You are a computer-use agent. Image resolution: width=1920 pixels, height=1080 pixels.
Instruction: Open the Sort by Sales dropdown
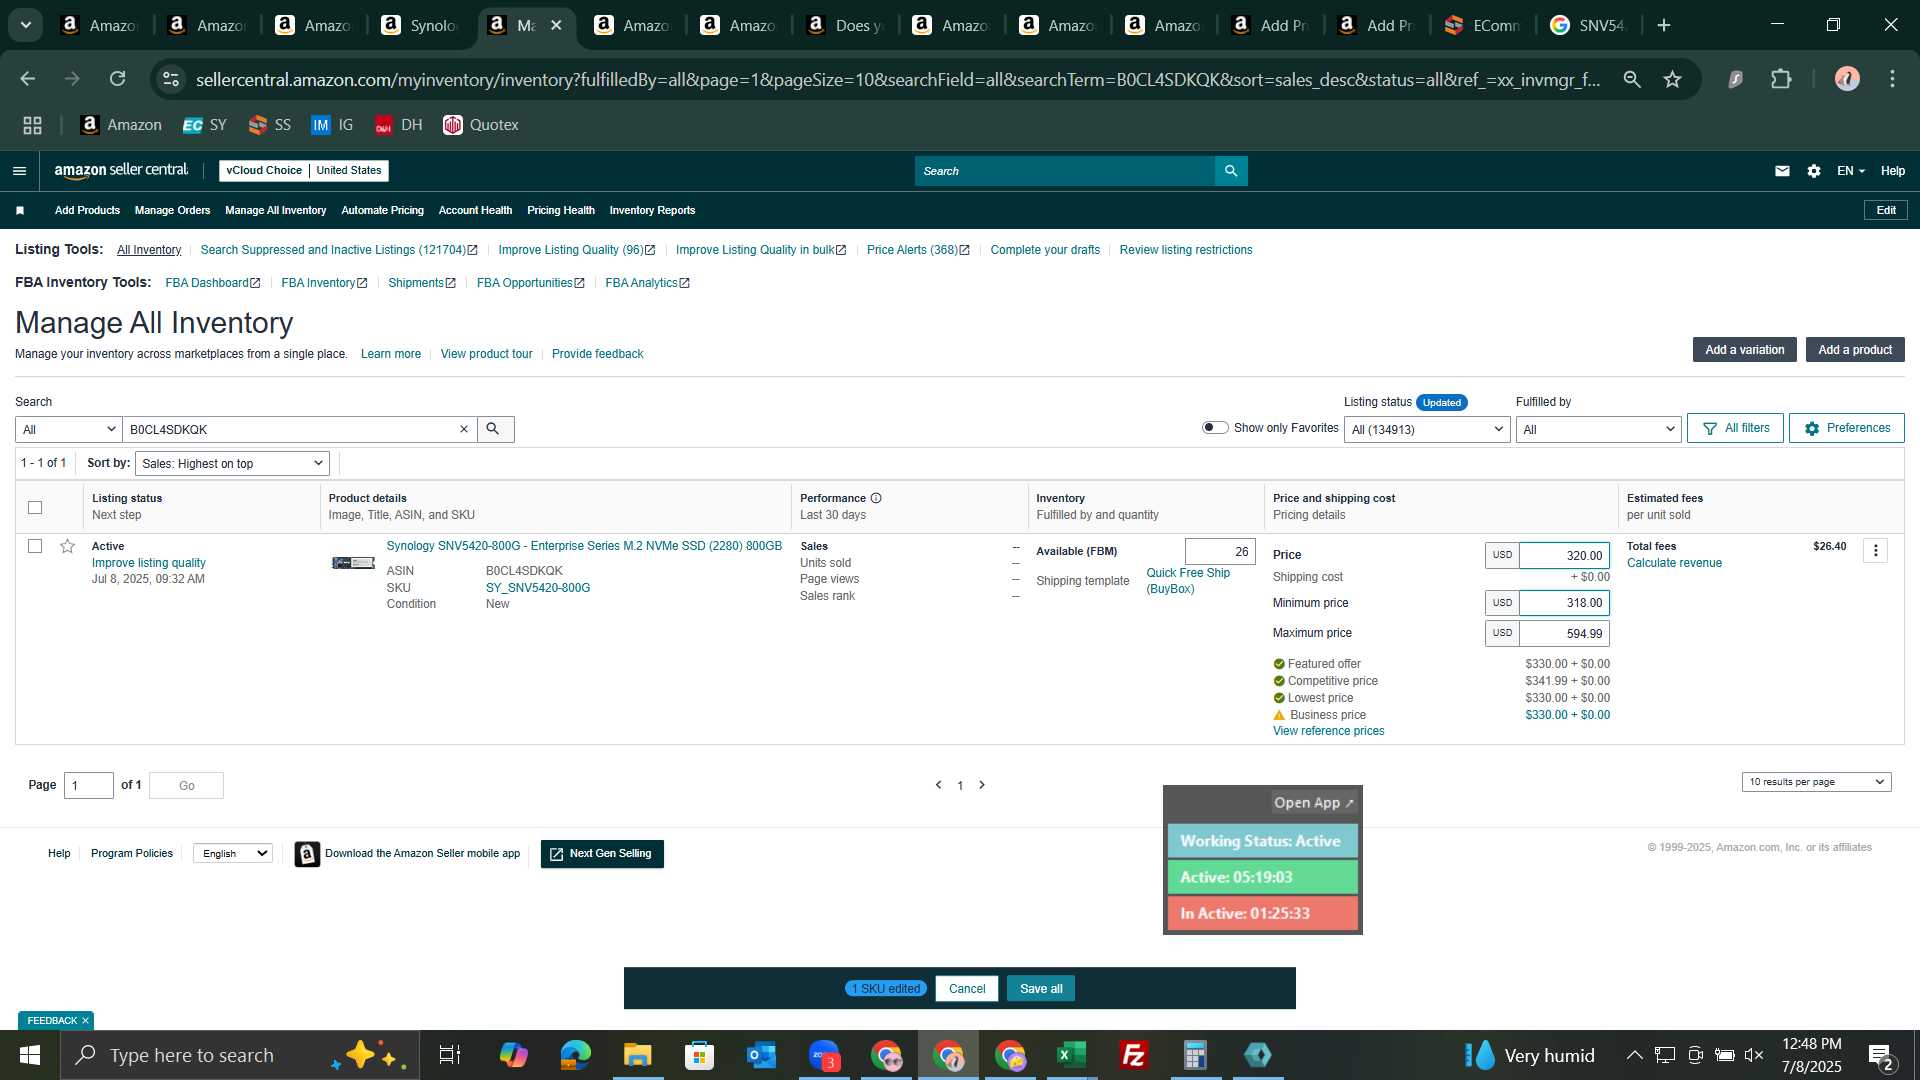tap(232, 463)
